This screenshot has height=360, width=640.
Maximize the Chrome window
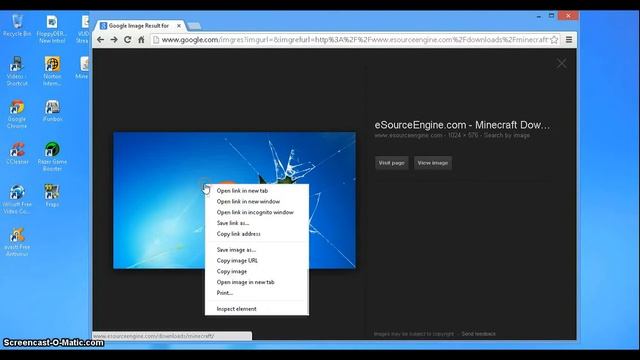click(x=551, y=16)
